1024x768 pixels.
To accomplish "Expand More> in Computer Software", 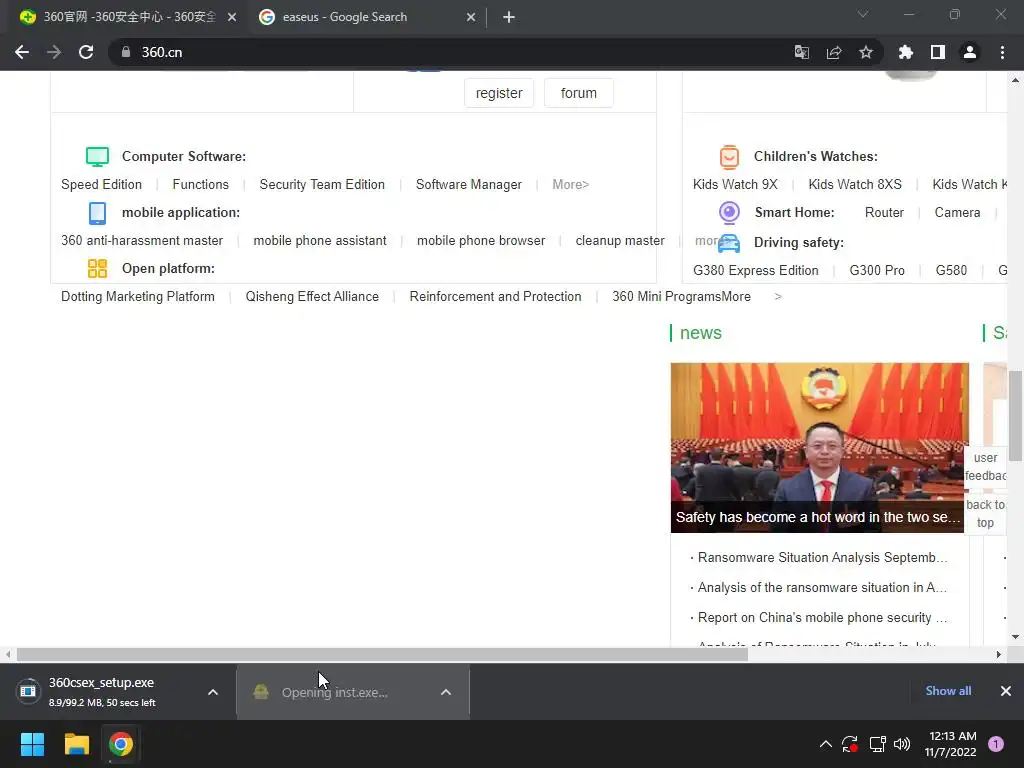I will click(x=571, y=185).
